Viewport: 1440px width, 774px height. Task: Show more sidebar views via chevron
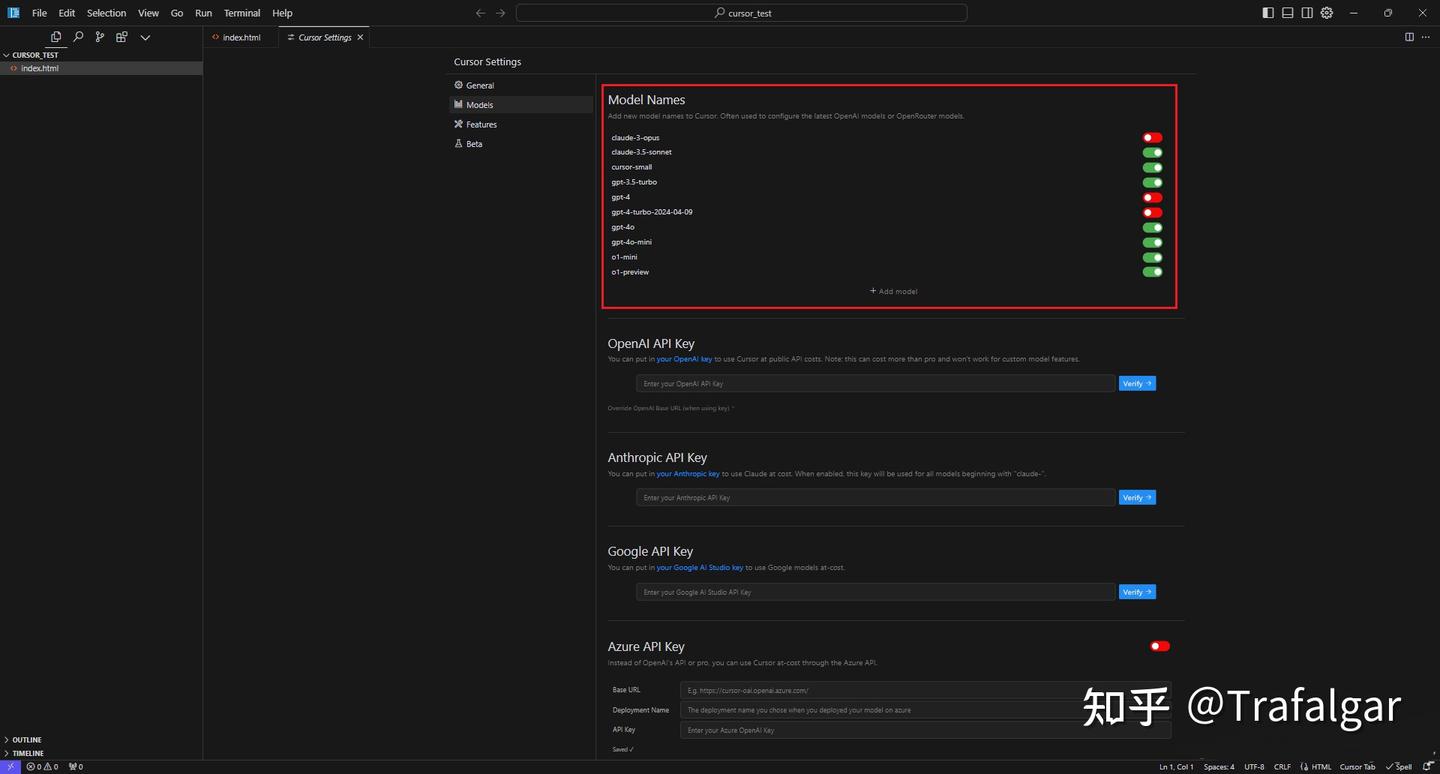(145, 37)
